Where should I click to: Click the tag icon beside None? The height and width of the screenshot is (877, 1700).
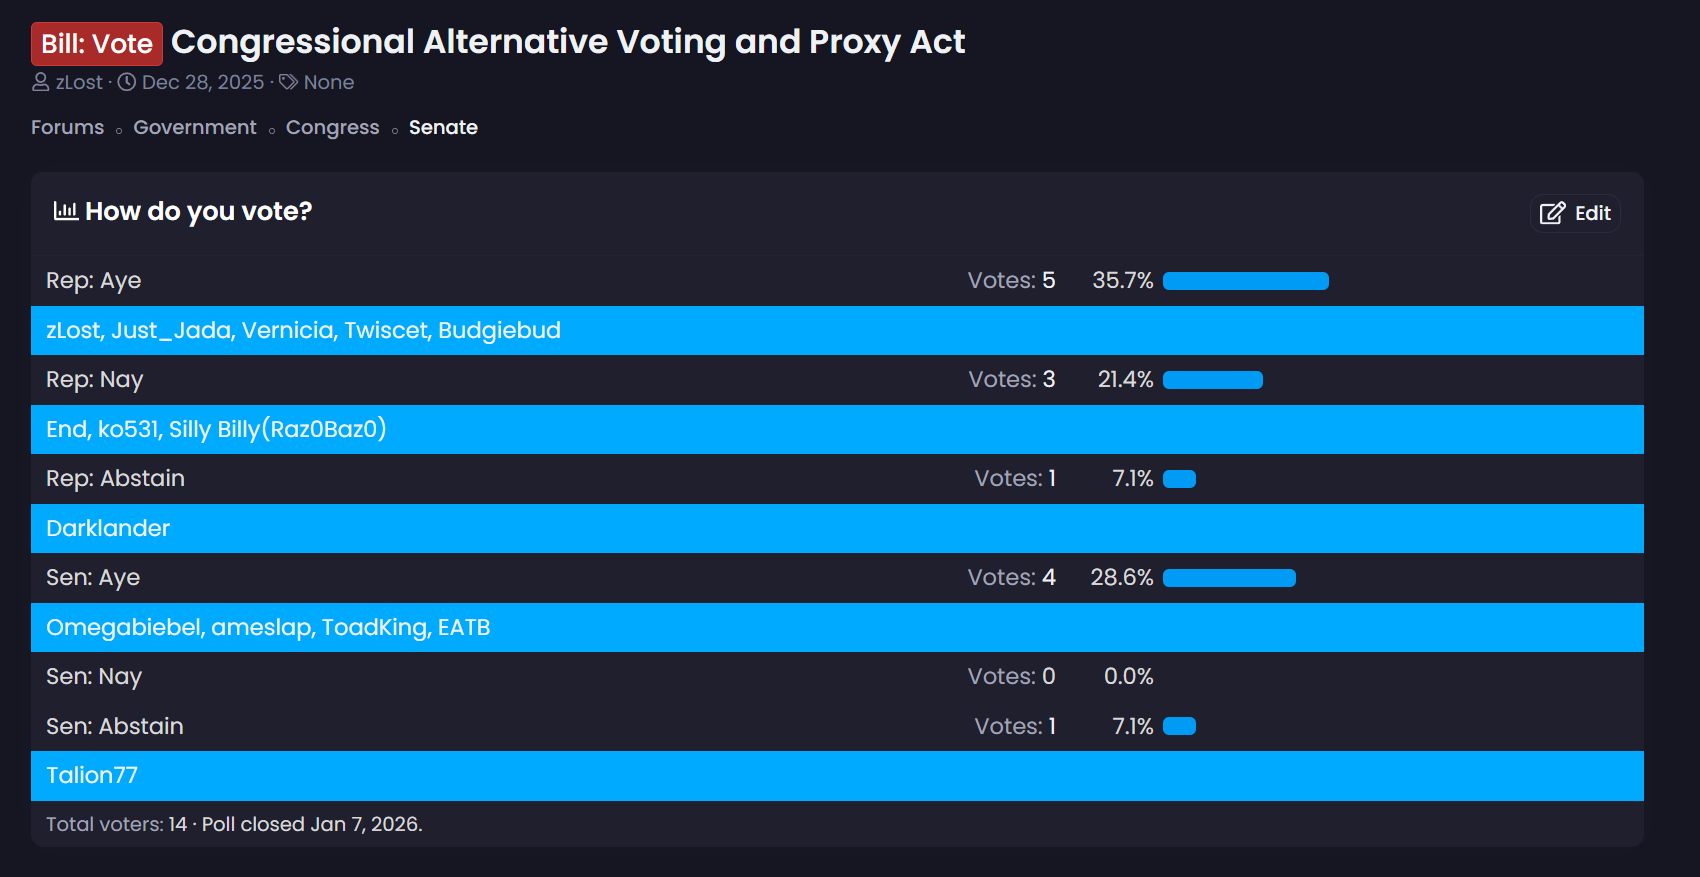[x=288, y=82]
